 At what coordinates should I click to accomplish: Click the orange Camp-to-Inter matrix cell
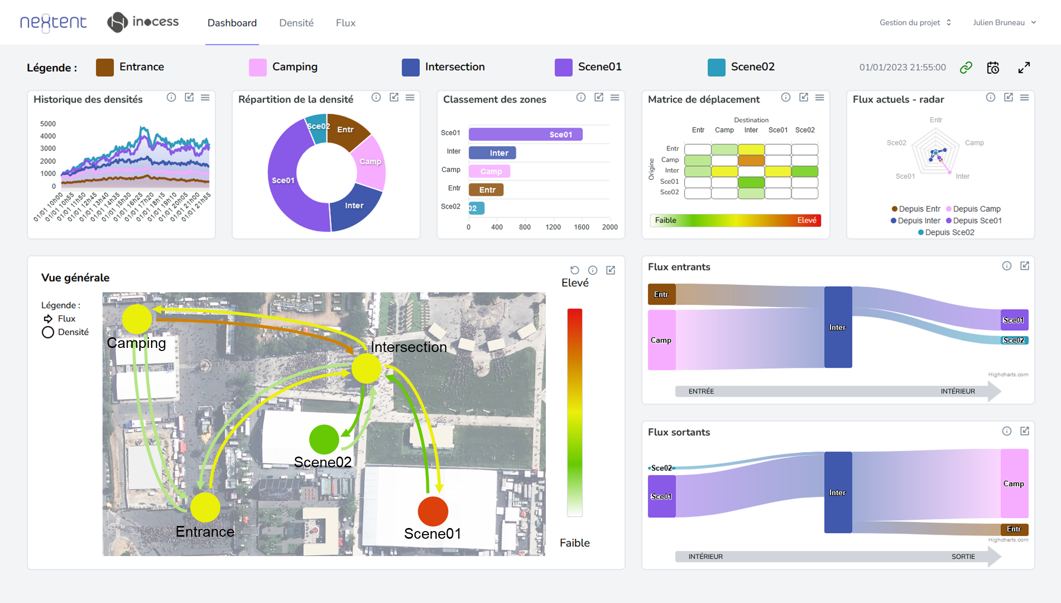tap(751, 160)
